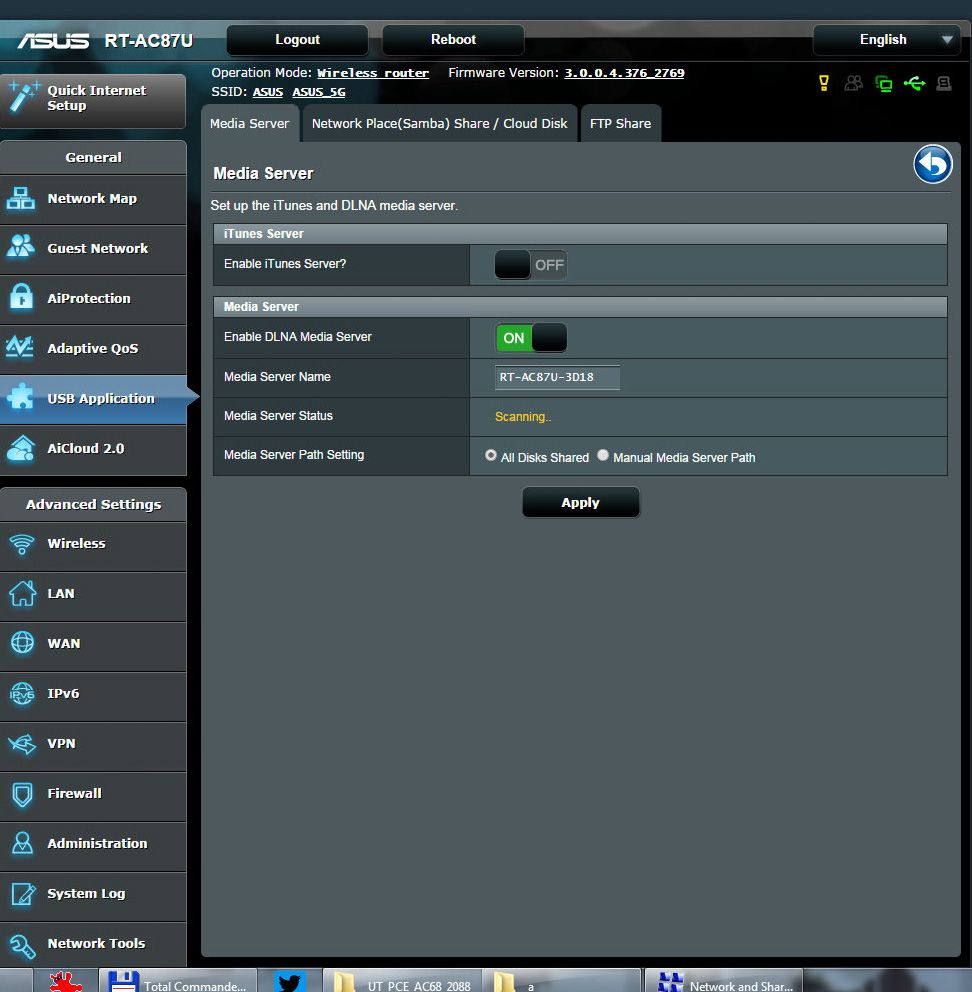Image resolution: width=972 pixels, height=992 pixels.
Task: Turn off the DLNA Media Server switch
Action: [x=531, y=338]
